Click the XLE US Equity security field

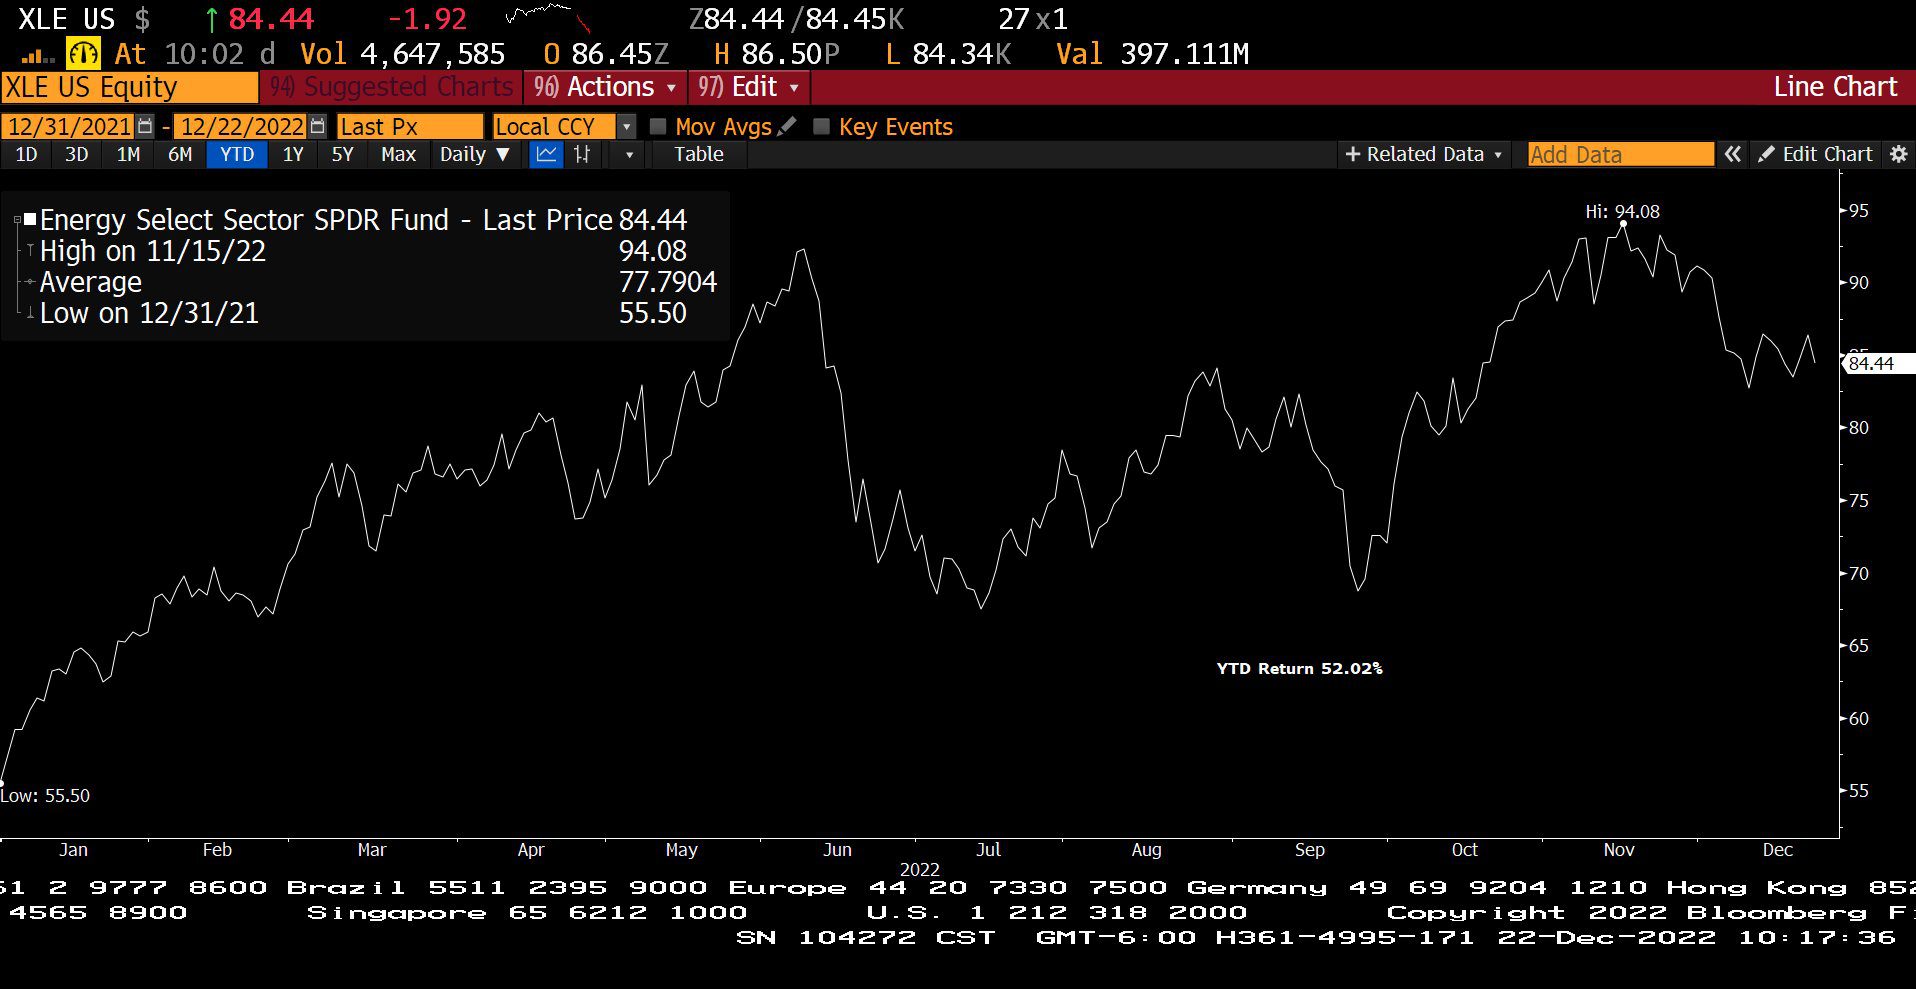(x=130, y=87)
